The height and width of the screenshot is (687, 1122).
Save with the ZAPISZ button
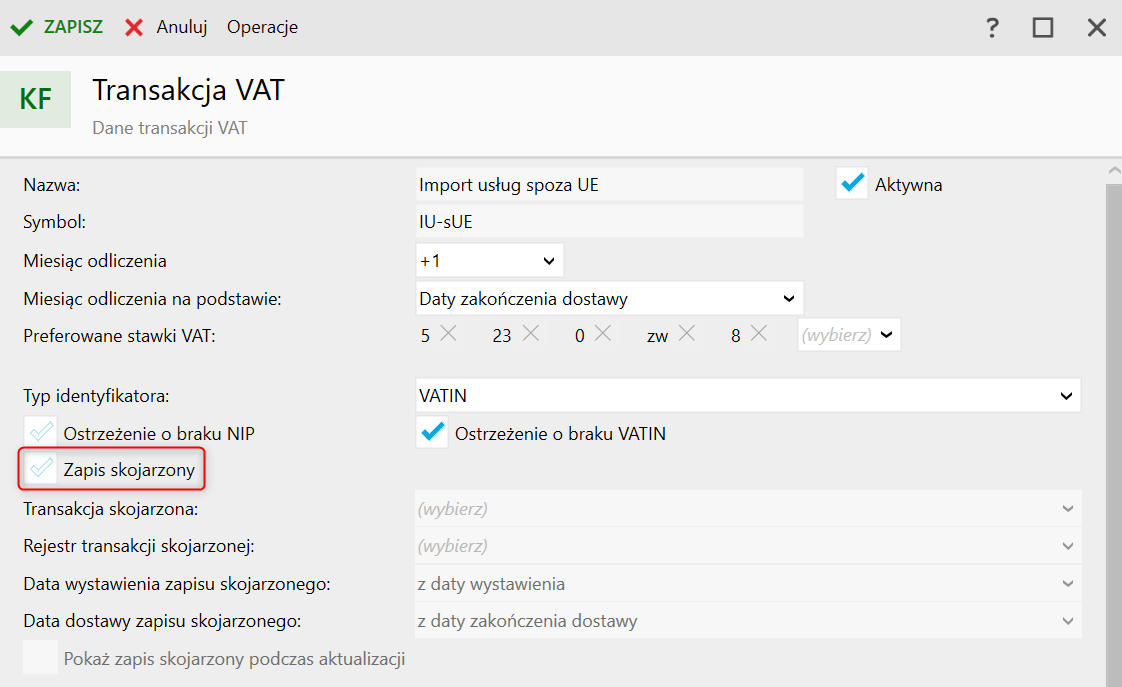tap(57, 28)
